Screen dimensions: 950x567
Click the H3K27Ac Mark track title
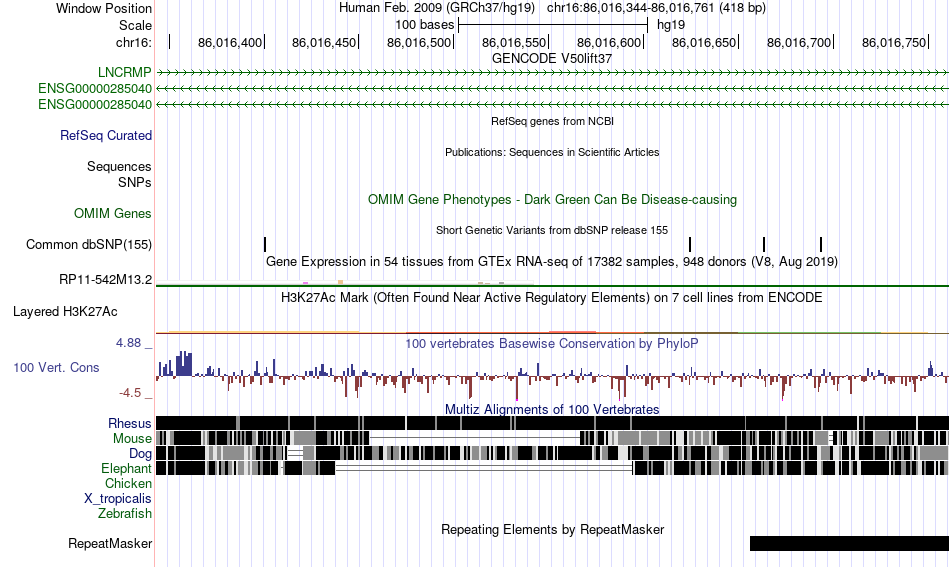tap(552, 297)
